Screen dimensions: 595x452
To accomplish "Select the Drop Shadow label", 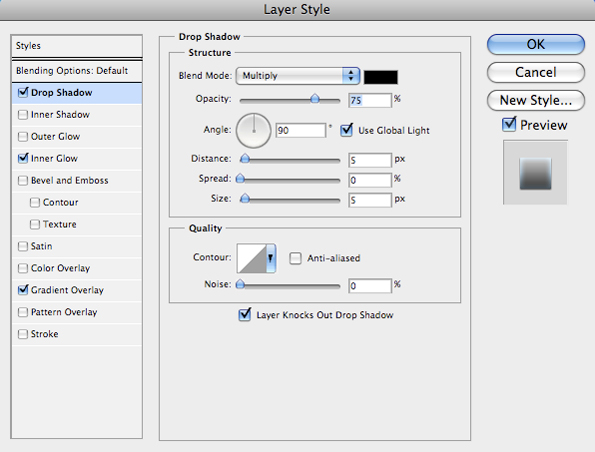I will 61,93.
